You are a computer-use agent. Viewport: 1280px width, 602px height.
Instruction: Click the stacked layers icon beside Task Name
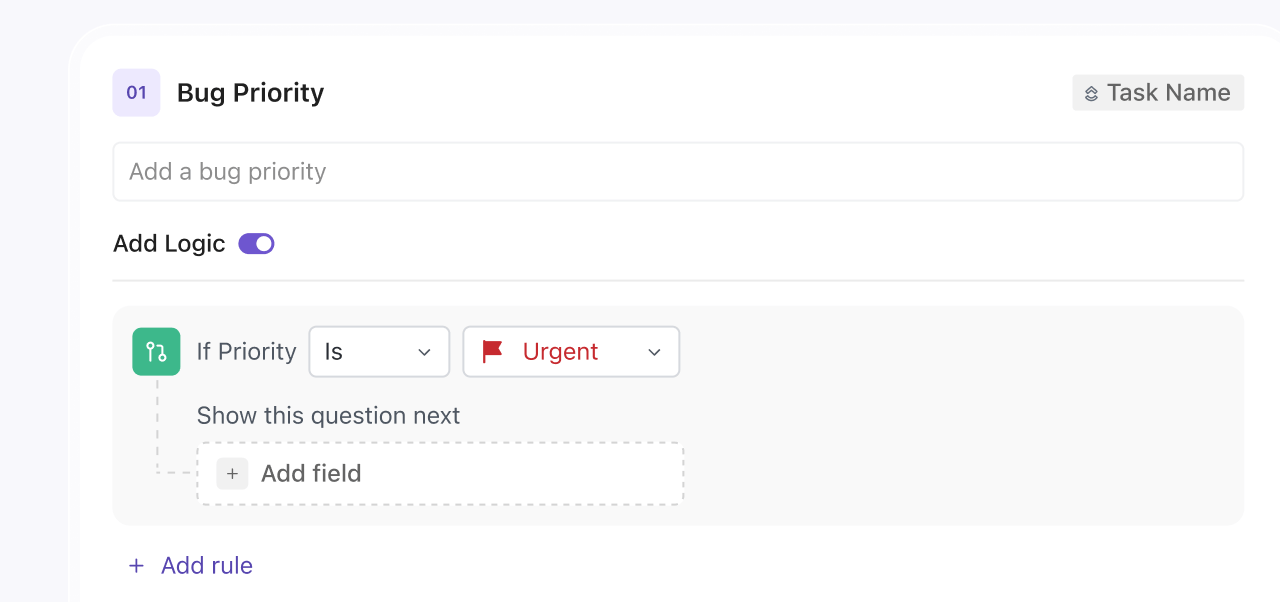coord(1089,92)
